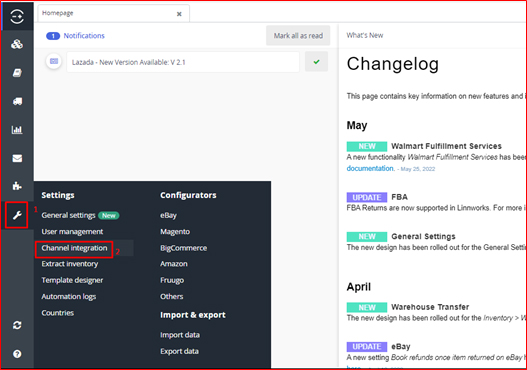
Task: Open the Email envelope sidebar icon
Action: point(17,158)
